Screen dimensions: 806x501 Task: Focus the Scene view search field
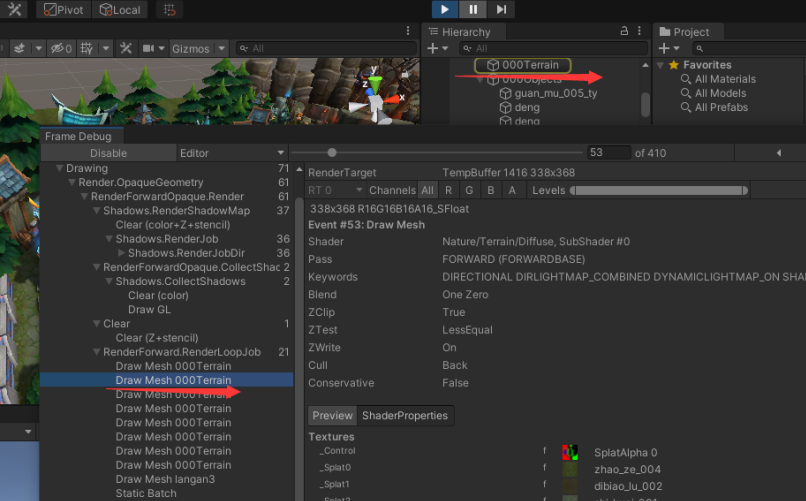tap(326, 49)
